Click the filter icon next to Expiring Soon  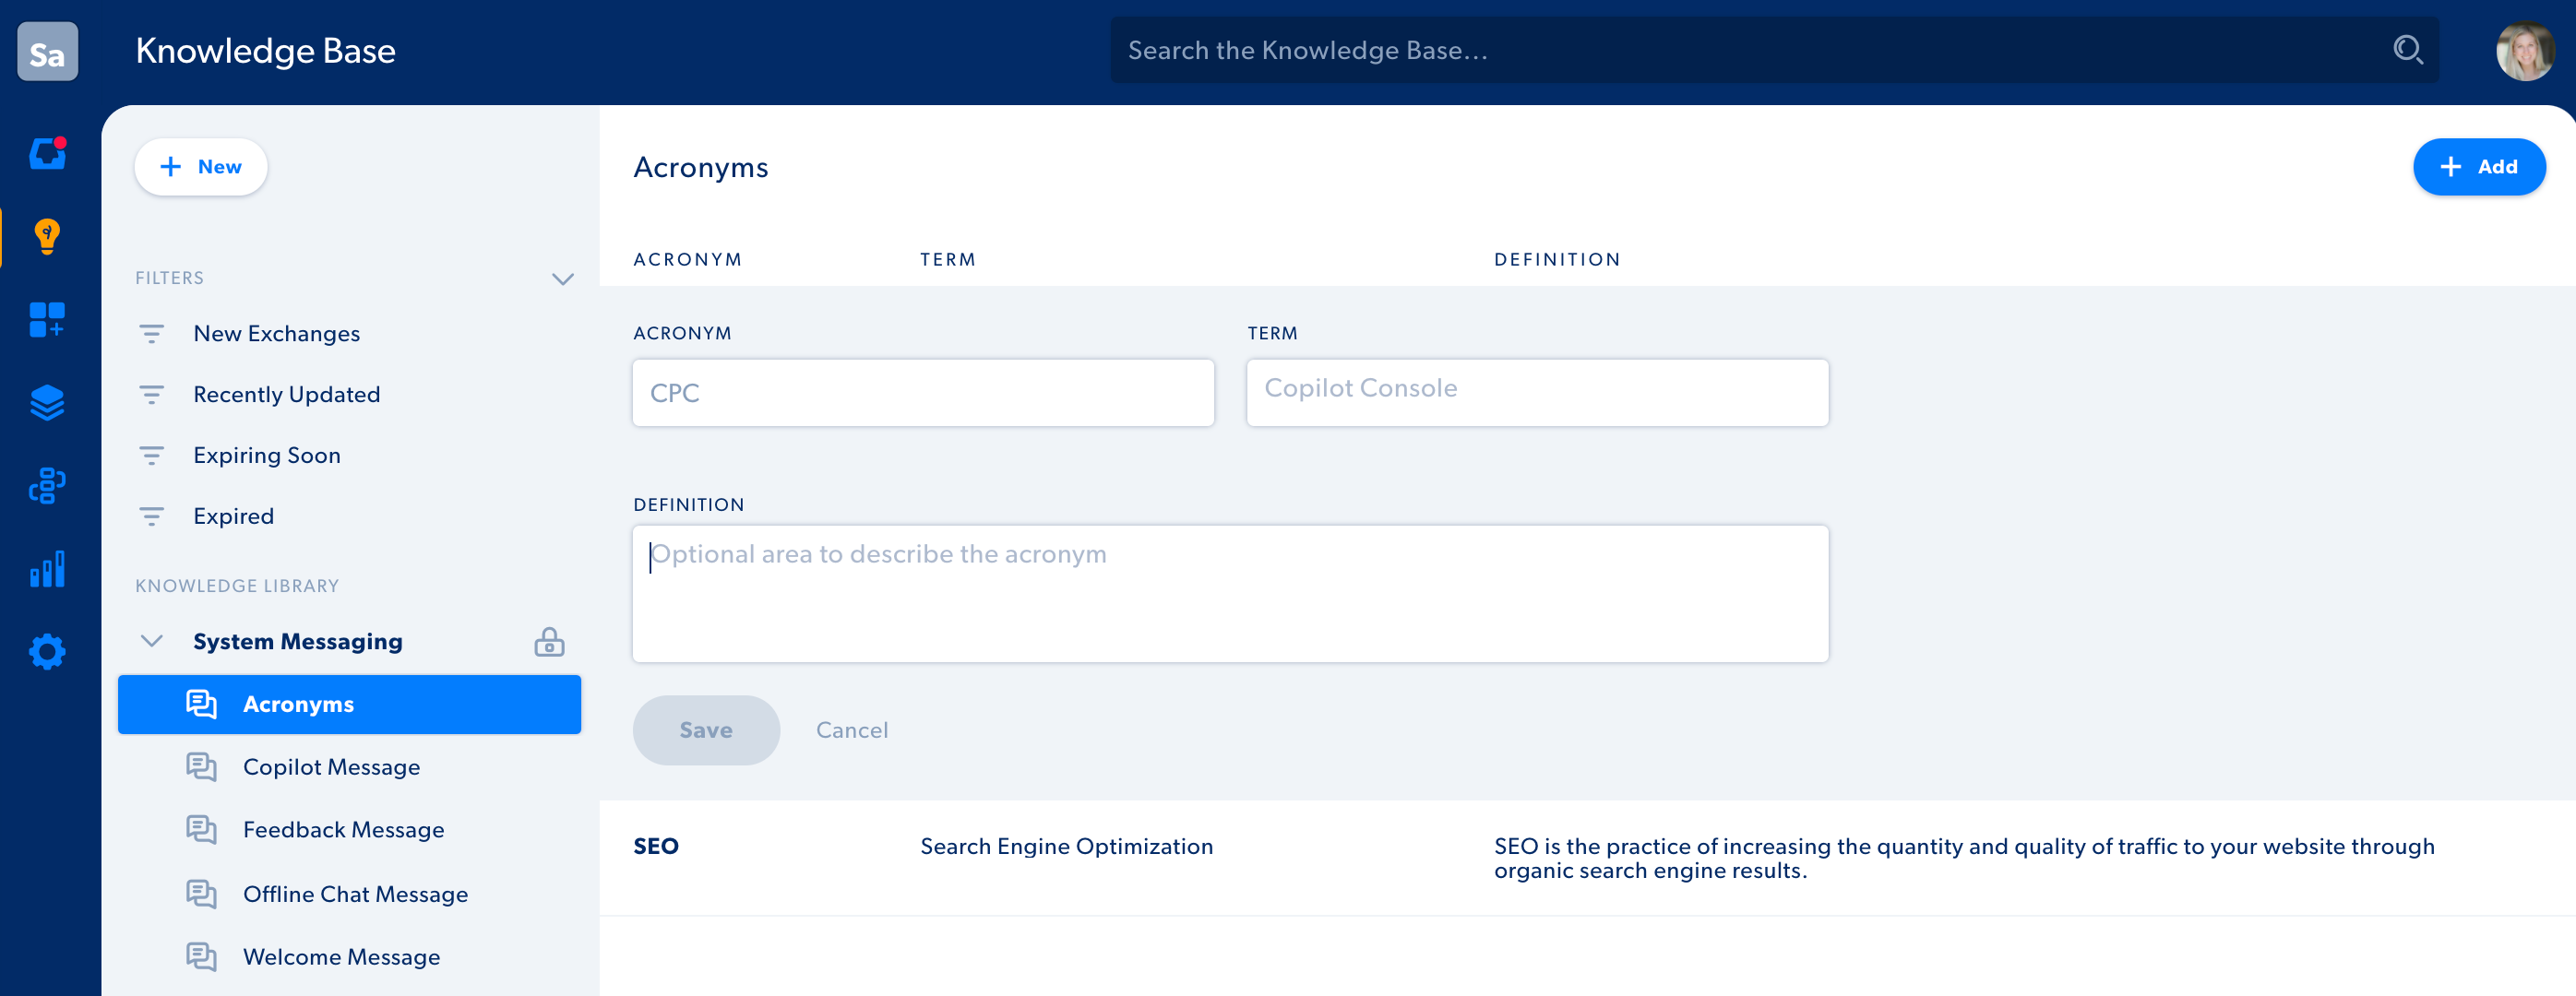pyautogui.click(x=151, y=455)
